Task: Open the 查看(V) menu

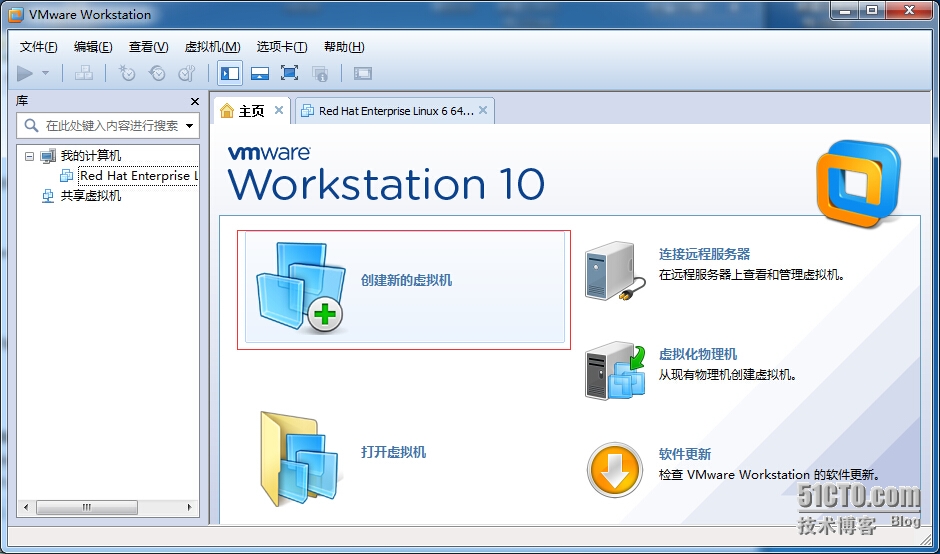Action: pos(148,47)
